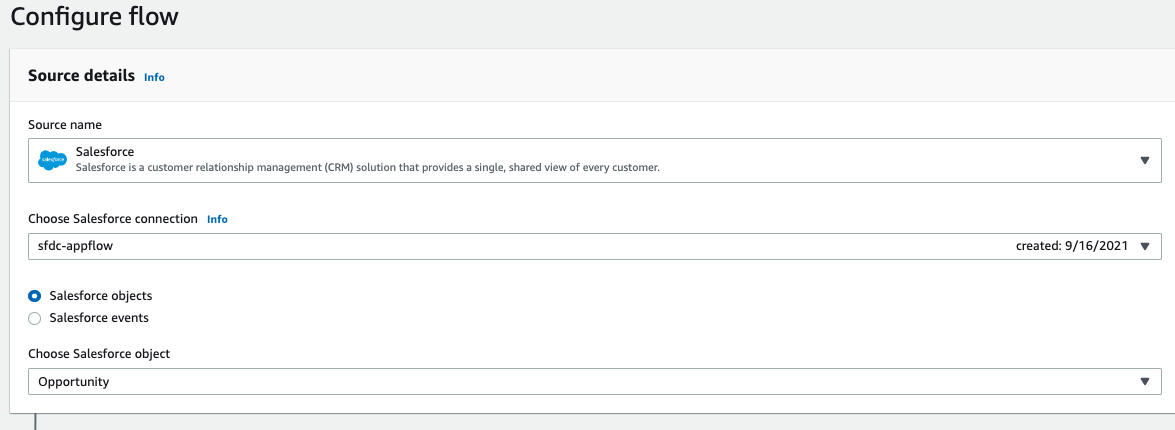
Task: Select the Salesforce events radio button
Action: [x=35, y=318]
